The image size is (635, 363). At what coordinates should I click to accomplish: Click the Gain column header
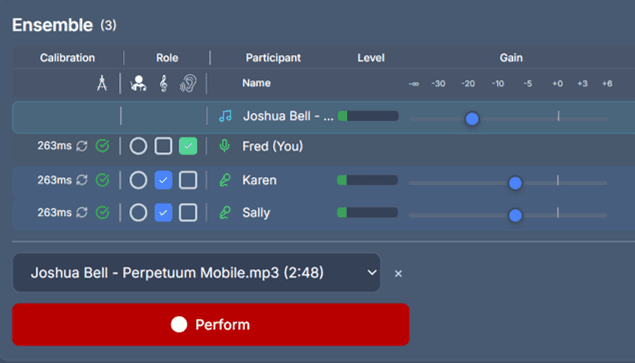point(511,58)
